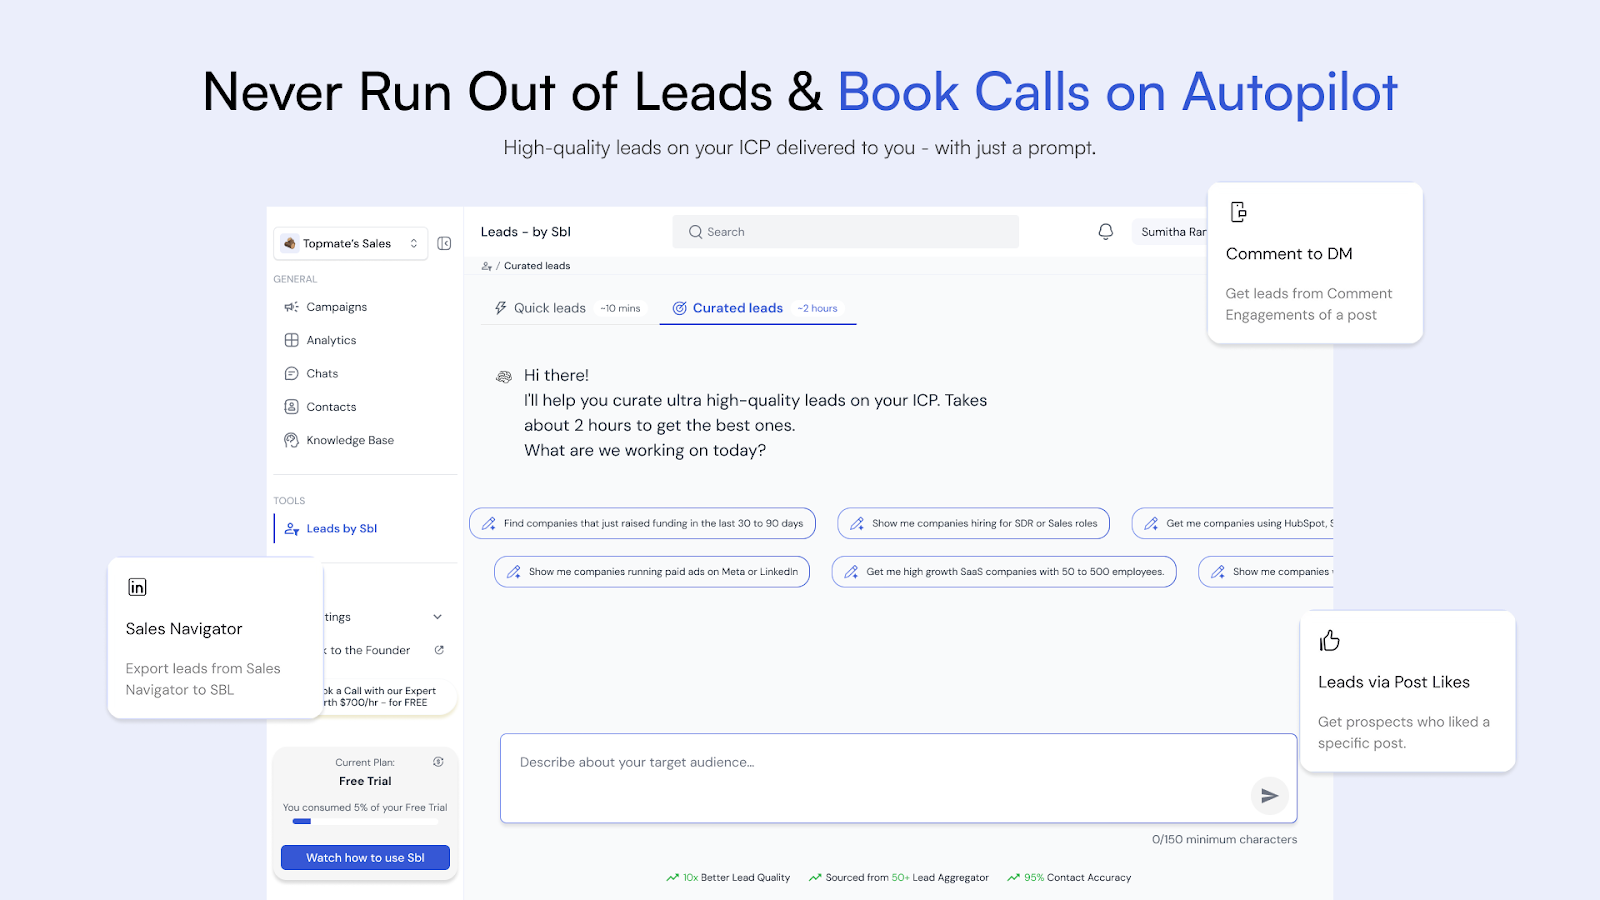Click the thumbs-up icon on Leads via Post Likes

tap(1329, 640)
